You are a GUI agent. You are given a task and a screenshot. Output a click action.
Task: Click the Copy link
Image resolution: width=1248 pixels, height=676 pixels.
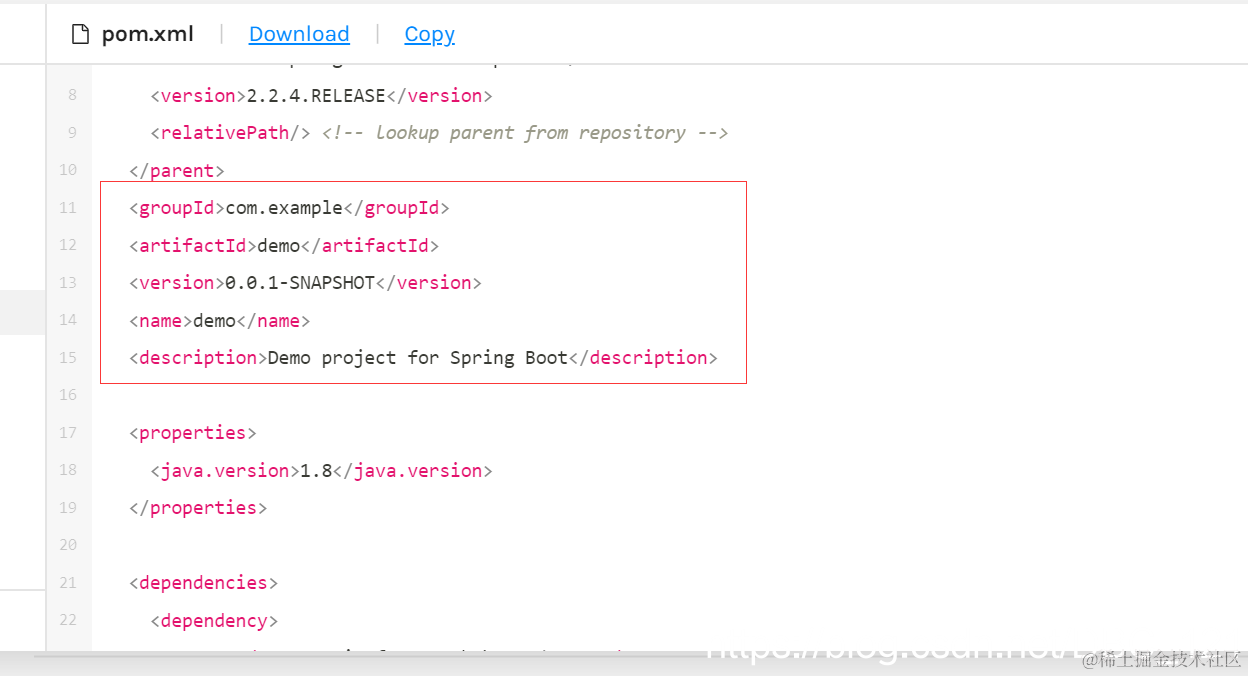point(430,34)
